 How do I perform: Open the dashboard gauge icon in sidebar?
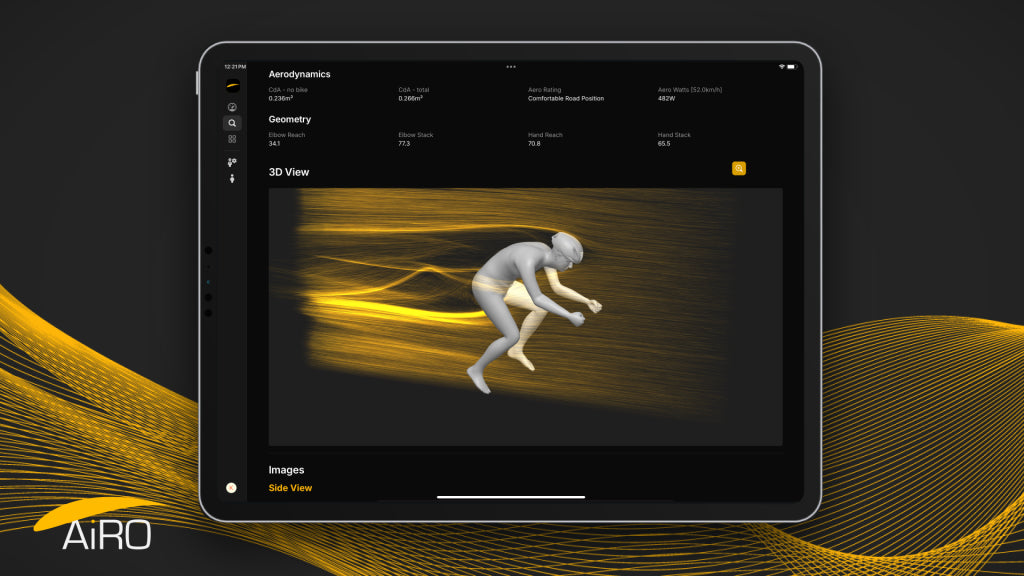coord(232,107)
